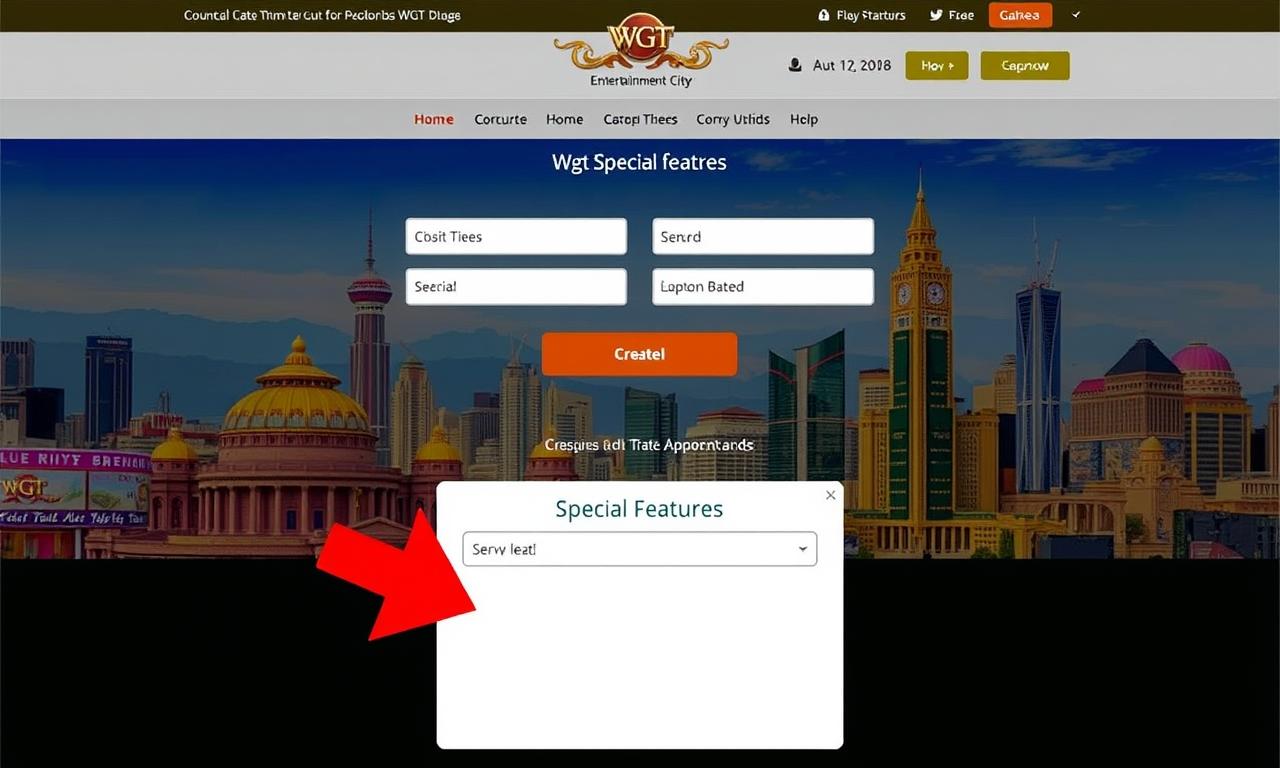The height and width of the screenshot is (768, 1280).
Task: Open the Help menu item
Action: pos(804,119)
